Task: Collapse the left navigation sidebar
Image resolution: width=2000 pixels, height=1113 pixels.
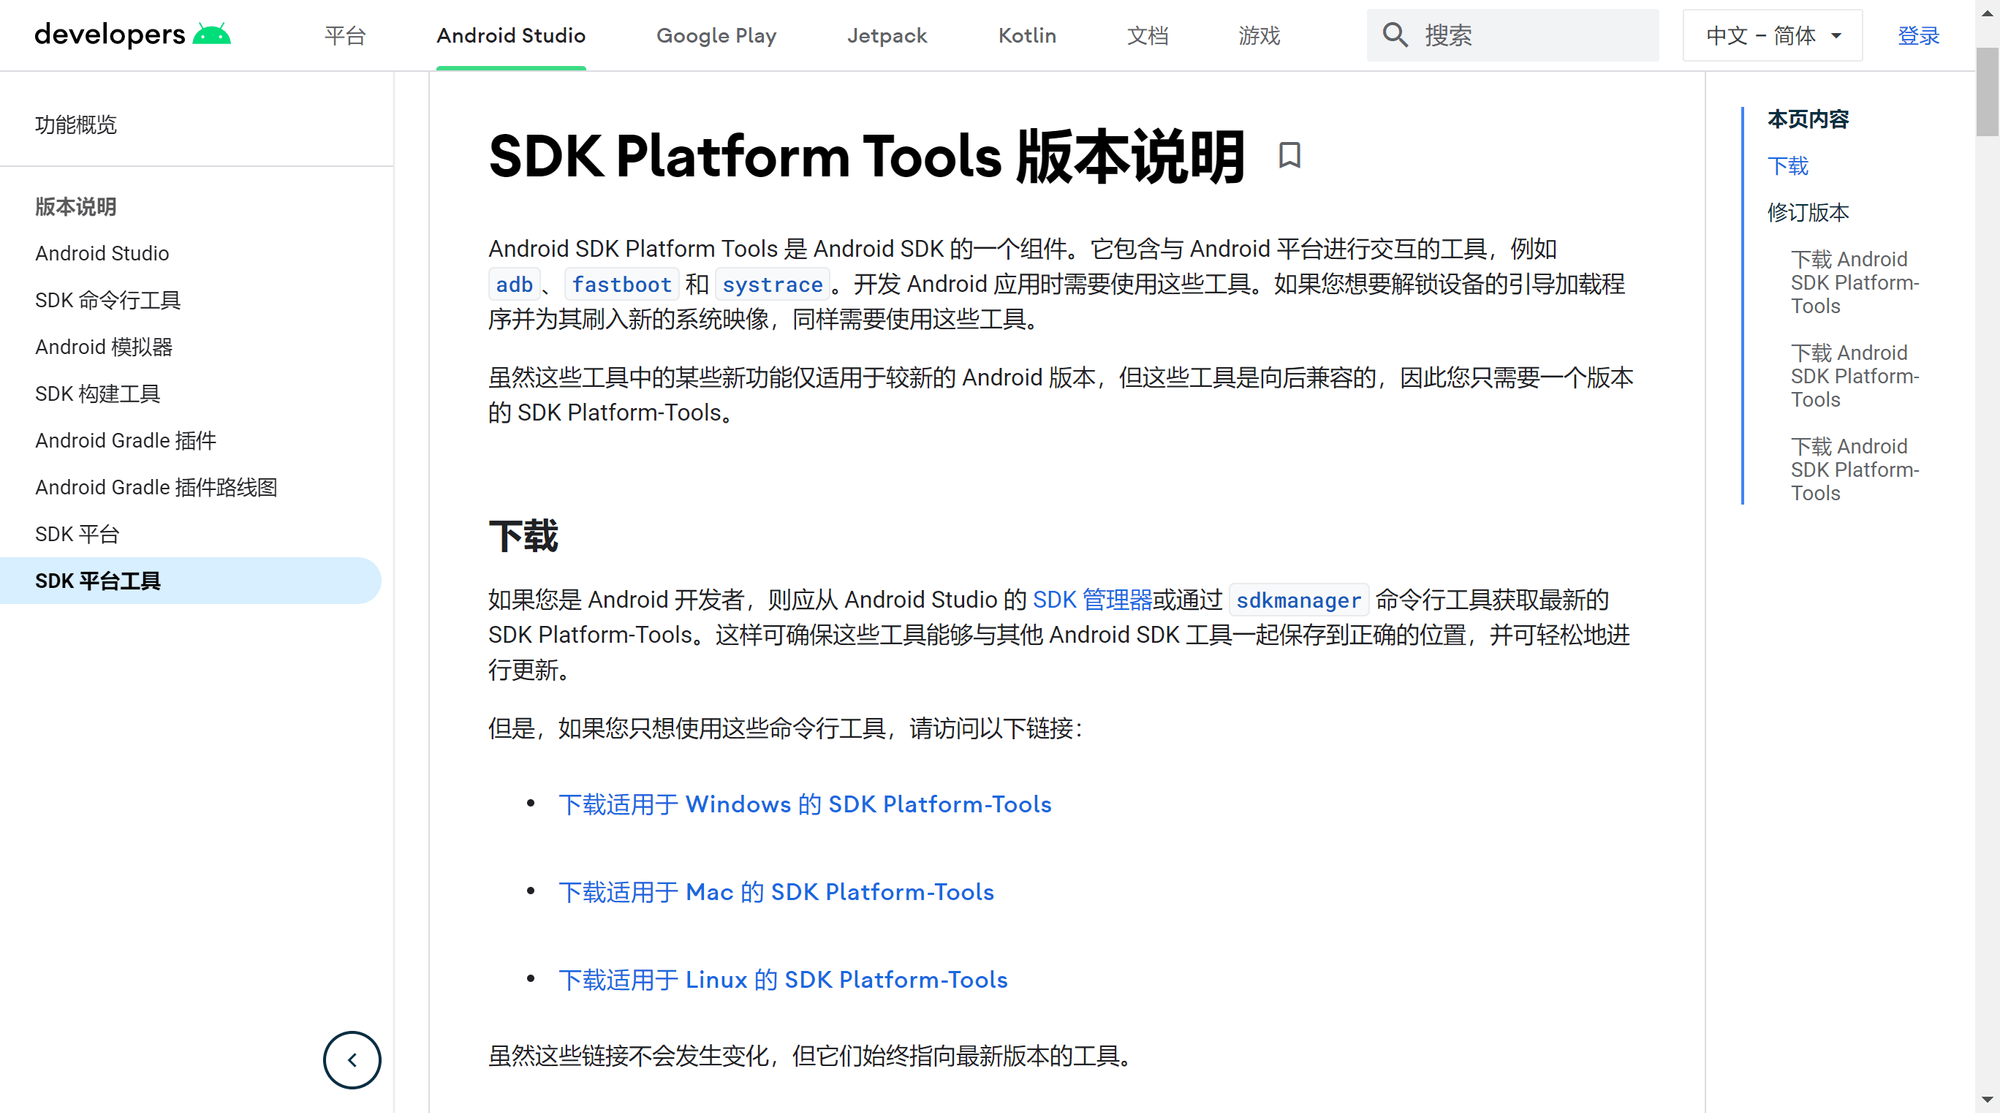Action: [x=352, y=1060]
